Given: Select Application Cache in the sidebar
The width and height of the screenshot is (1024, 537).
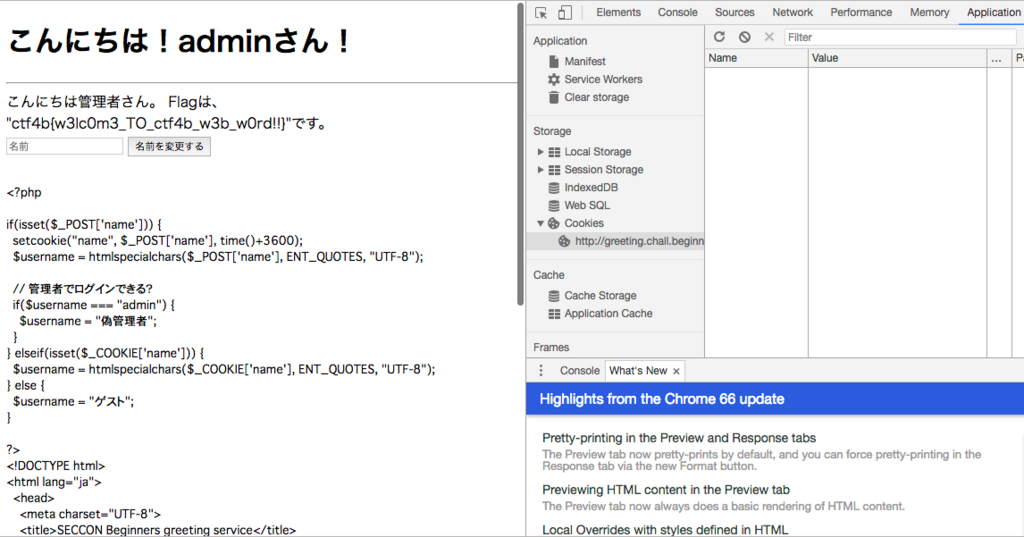Looking at the screenshot, I should click(608, 314).
